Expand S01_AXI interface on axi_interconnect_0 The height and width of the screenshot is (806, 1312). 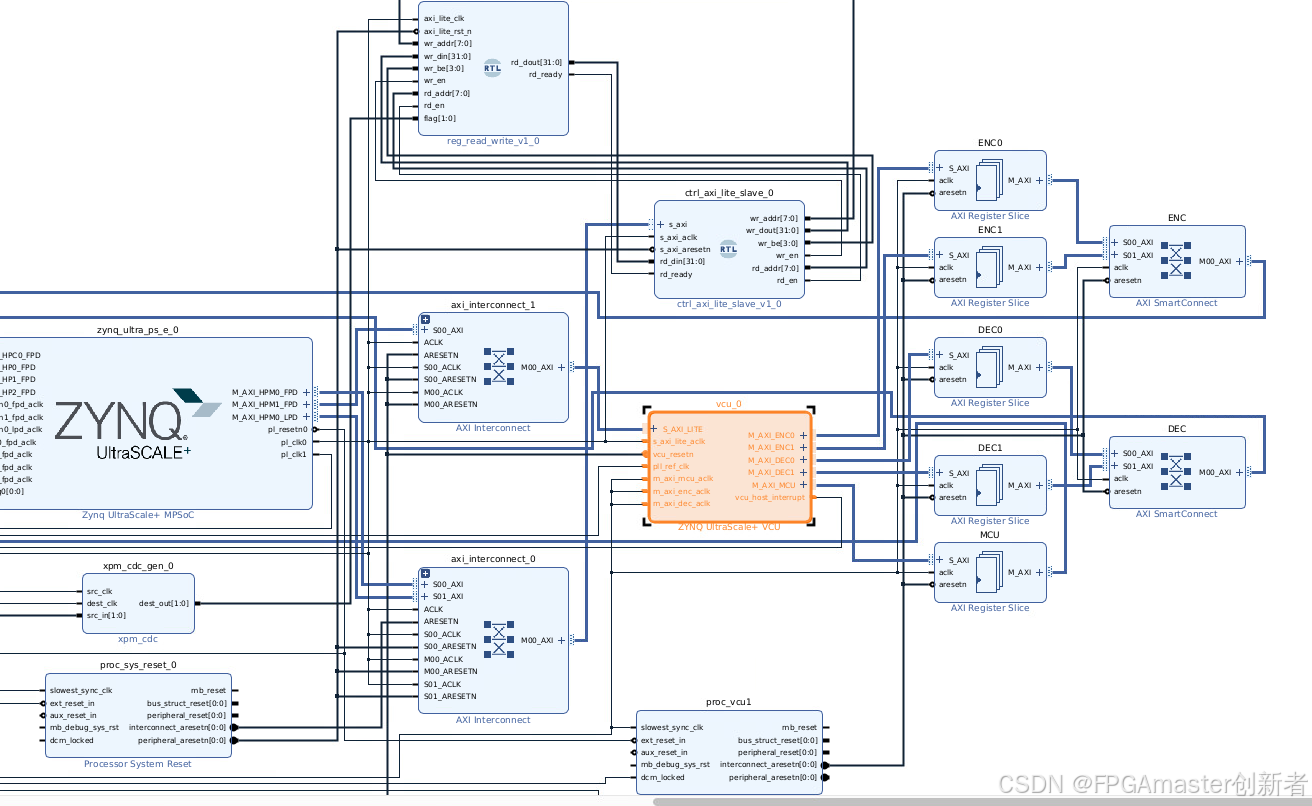pos(425,596)
